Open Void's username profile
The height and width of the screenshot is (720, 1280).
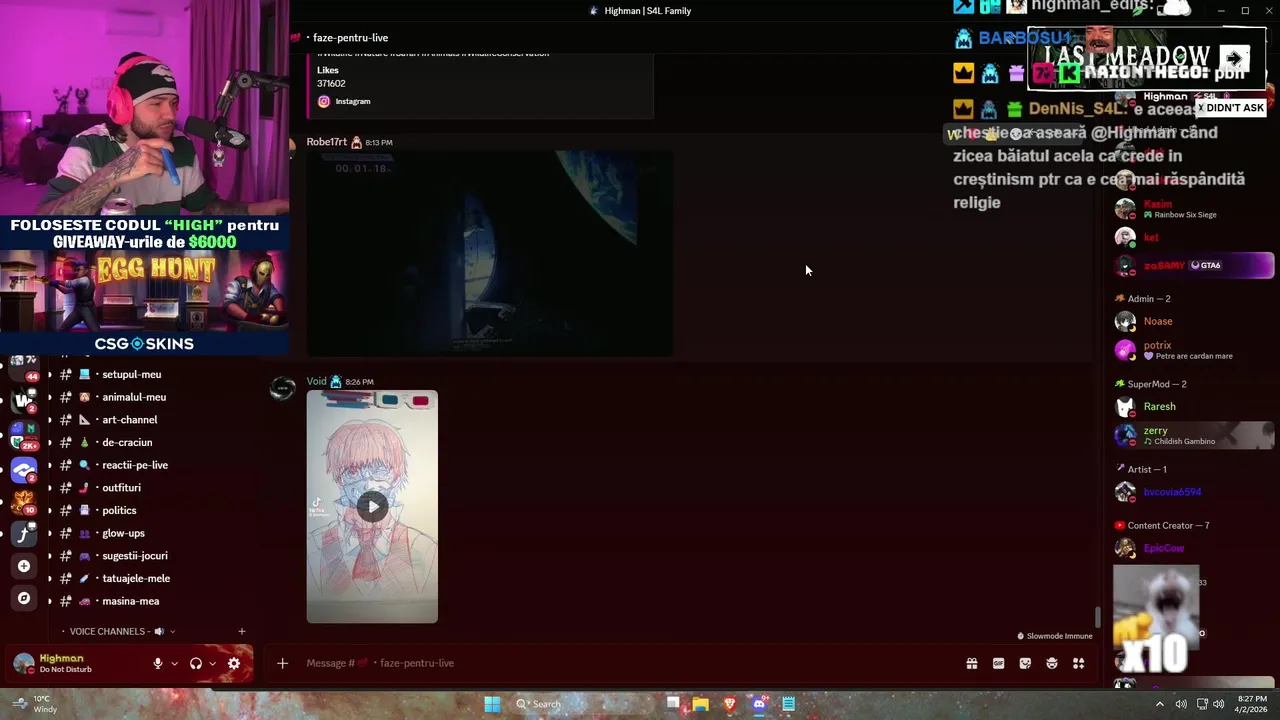coord(316,381)
